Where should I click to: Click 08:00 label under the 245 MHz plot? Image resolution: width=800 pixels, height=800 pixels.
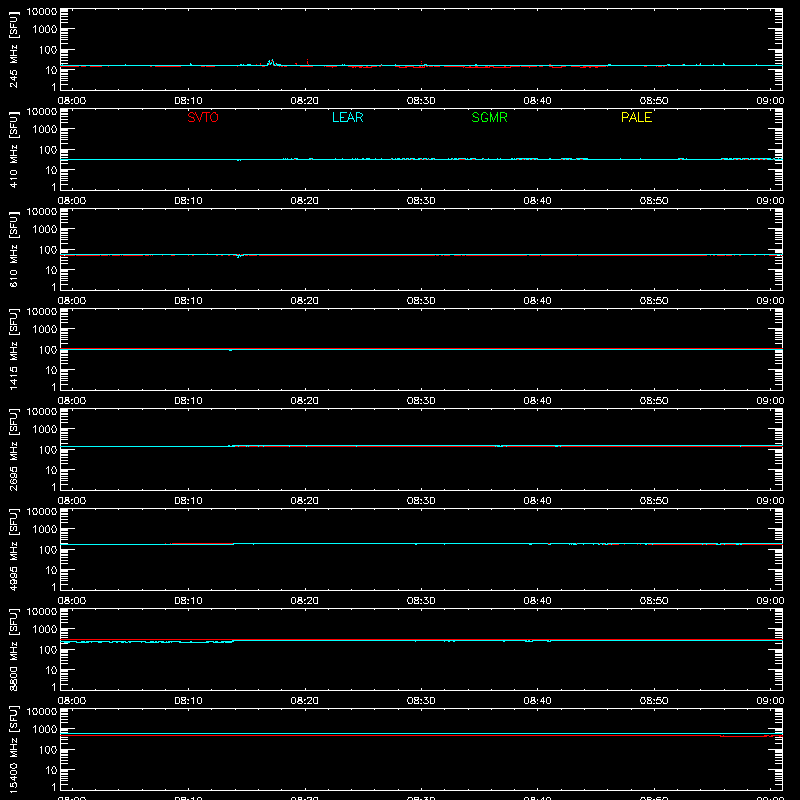click(x=72, y=101)
